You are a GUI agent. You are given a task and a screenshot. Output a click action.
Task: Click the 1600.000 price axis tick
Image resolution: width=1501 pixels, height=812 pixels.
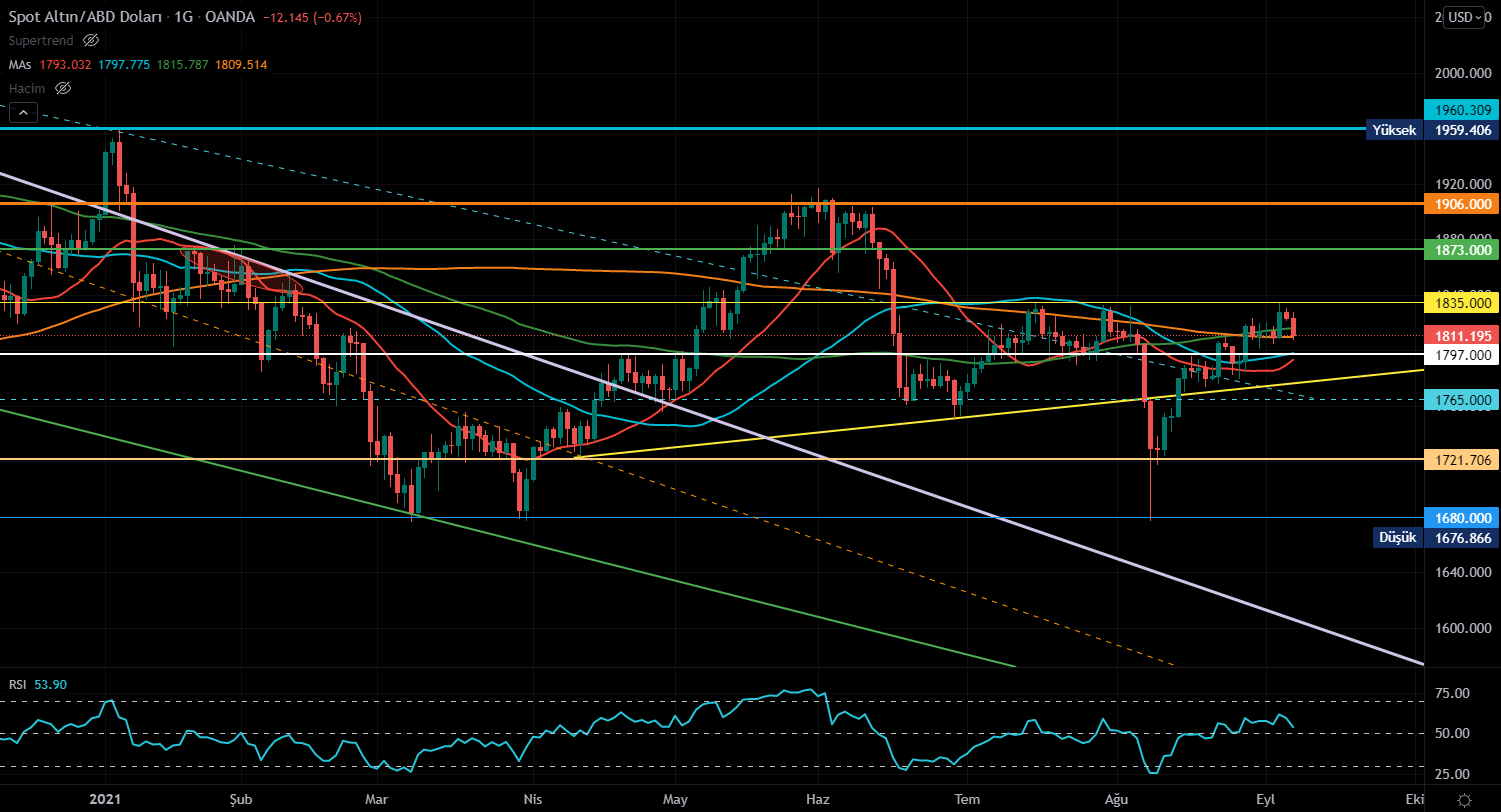[1461, 628]
